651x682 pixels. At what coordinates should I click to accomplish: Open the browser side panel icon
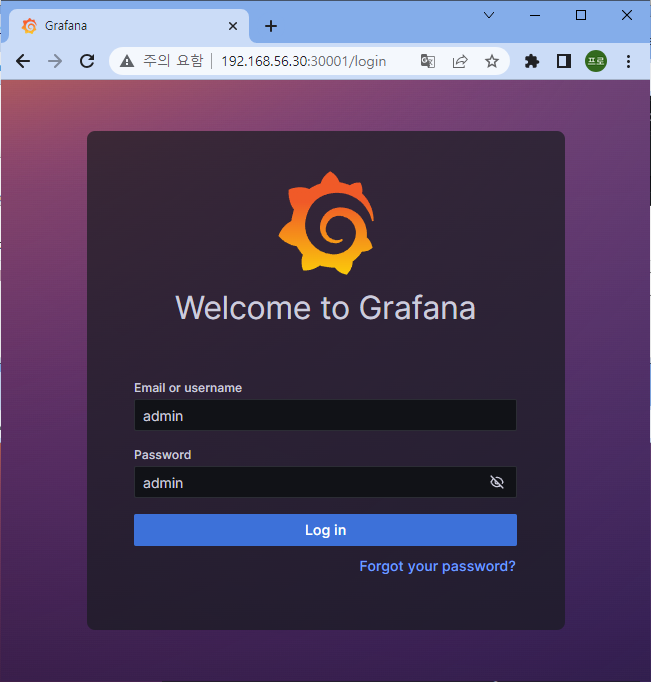564,61
